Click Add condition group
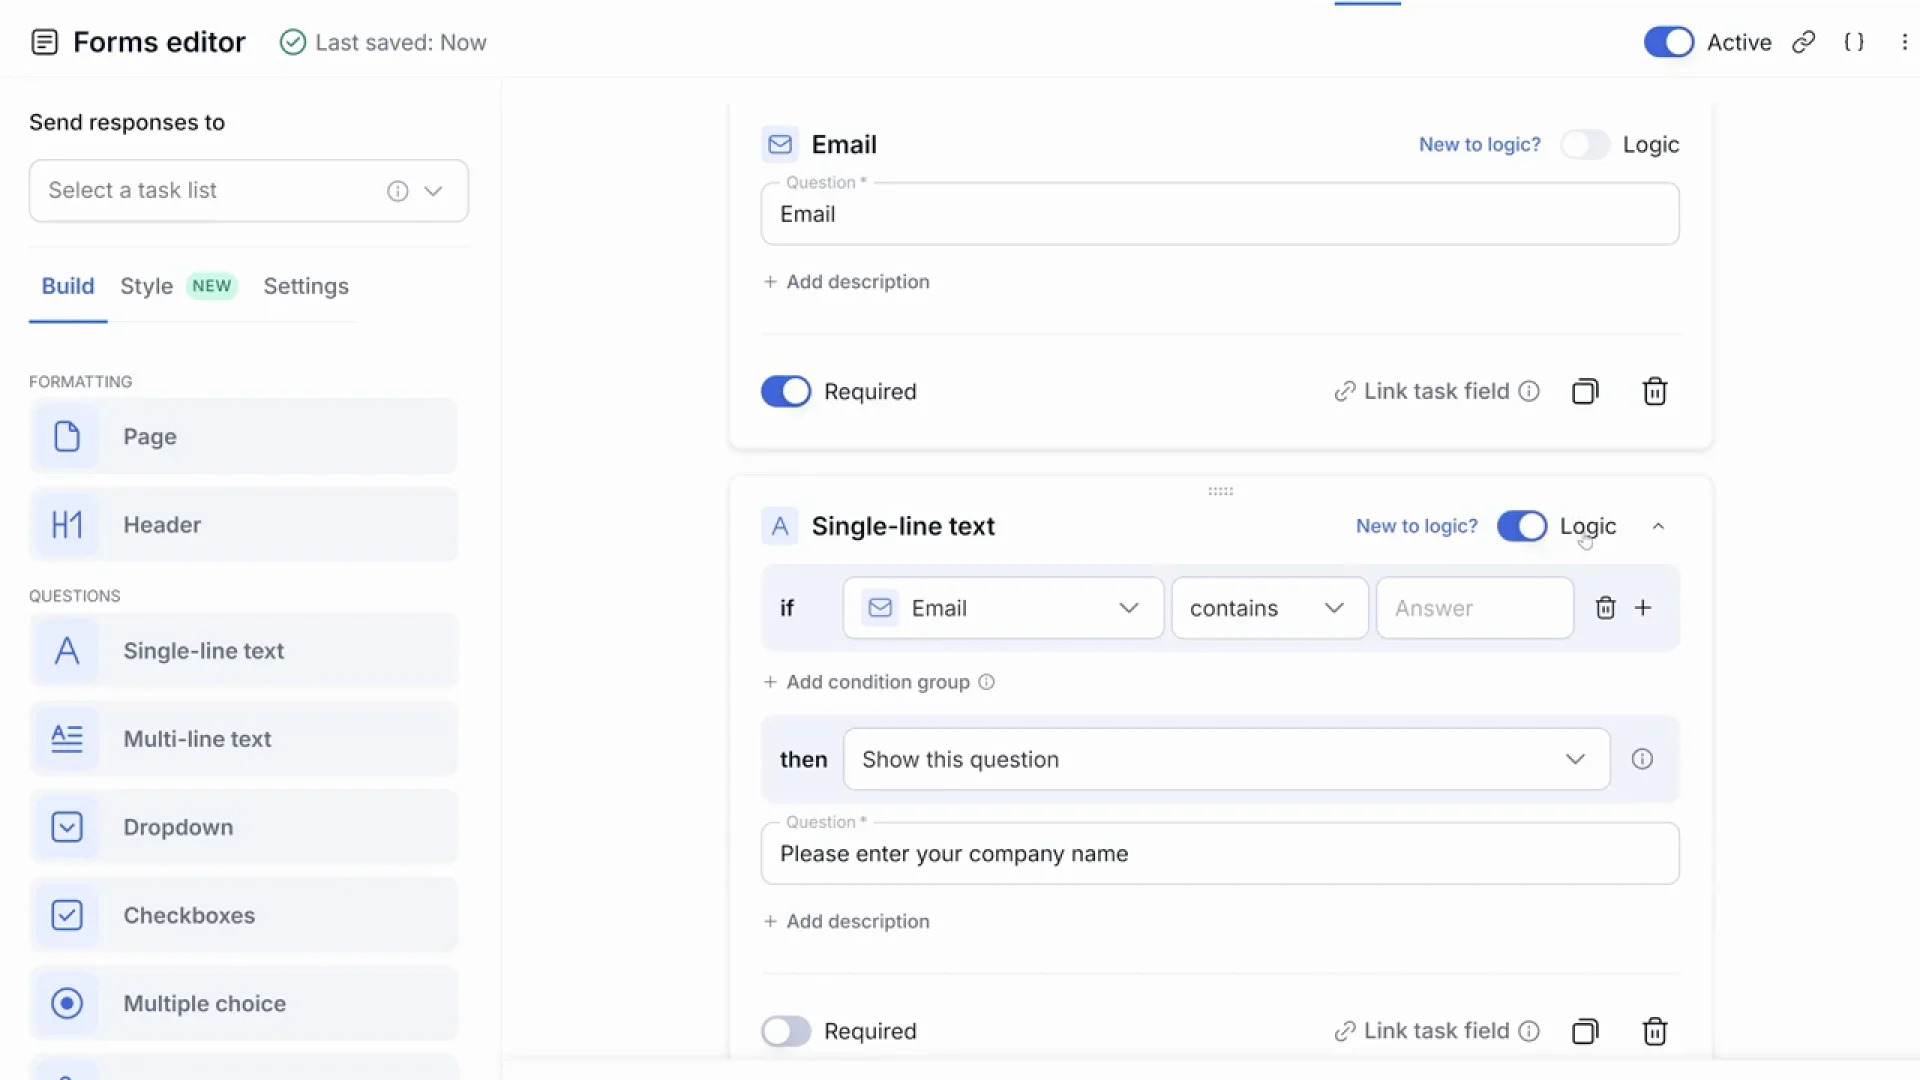Screen dimensions: 1920x1080 pos(877,681)
